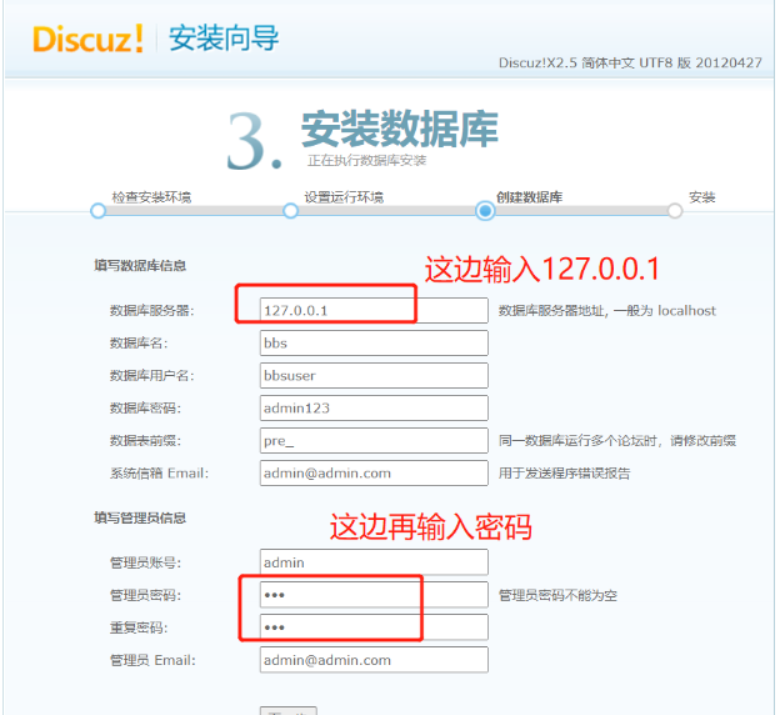
Task: Click the 管理员账号 label
Action: coord(145,563)
